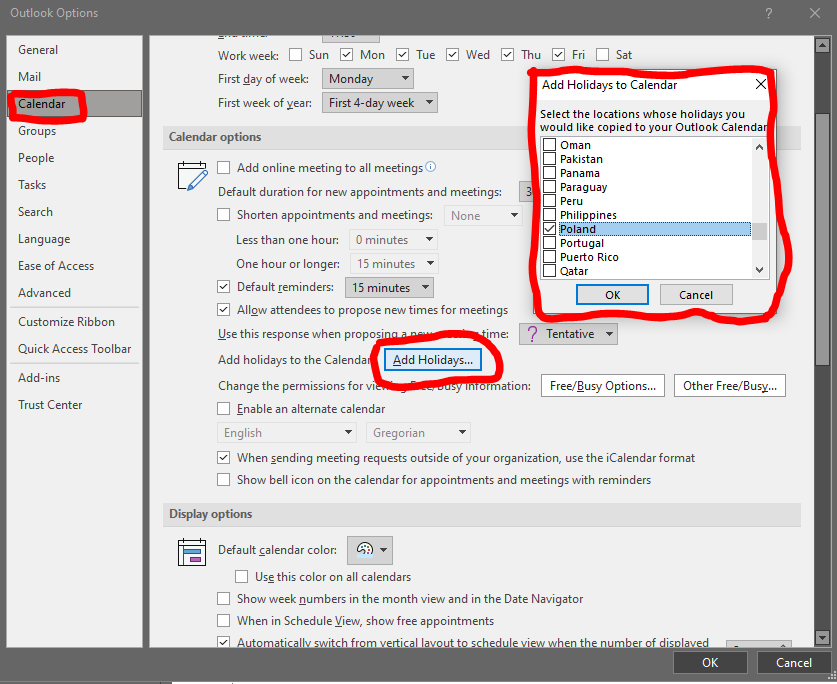Image resolution: width=837 pixels, height=684 pixels.
Task: Close the Add Holidays to Calendar dialog
Action: 761,85
